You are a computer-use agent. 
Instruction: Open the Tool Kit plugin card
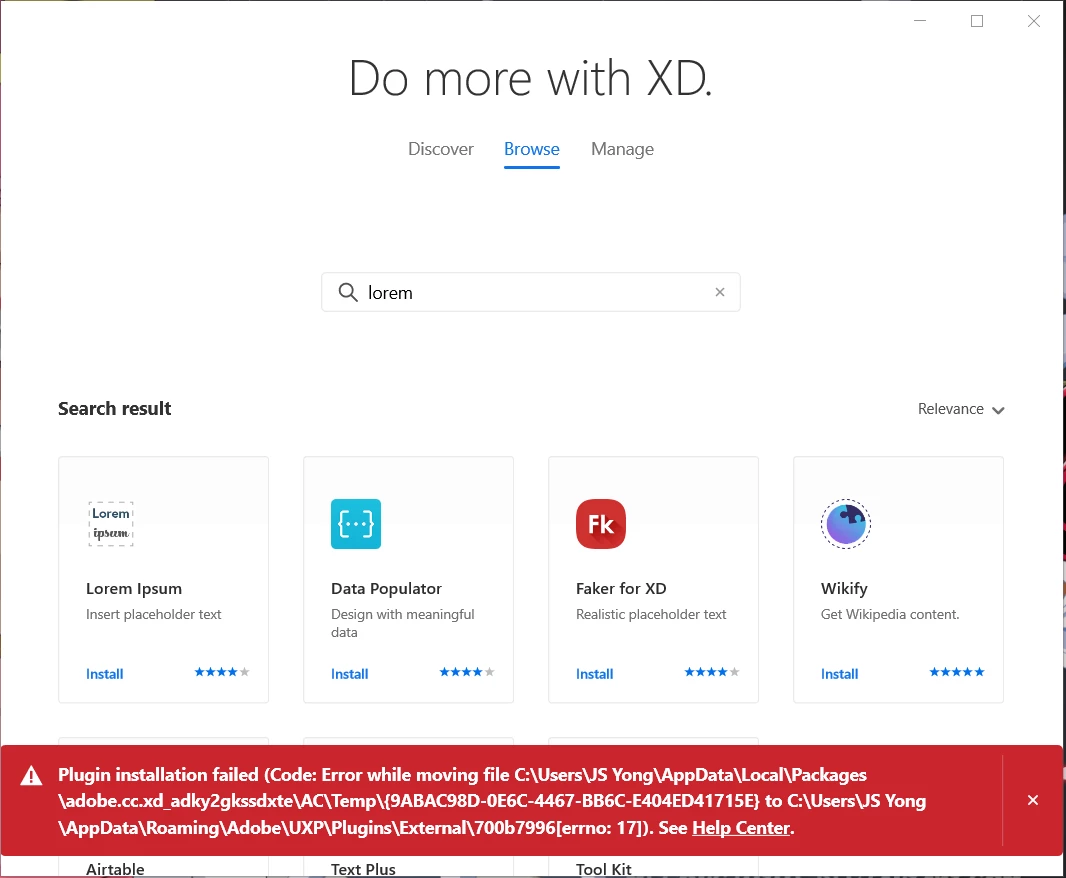[604, 868]
